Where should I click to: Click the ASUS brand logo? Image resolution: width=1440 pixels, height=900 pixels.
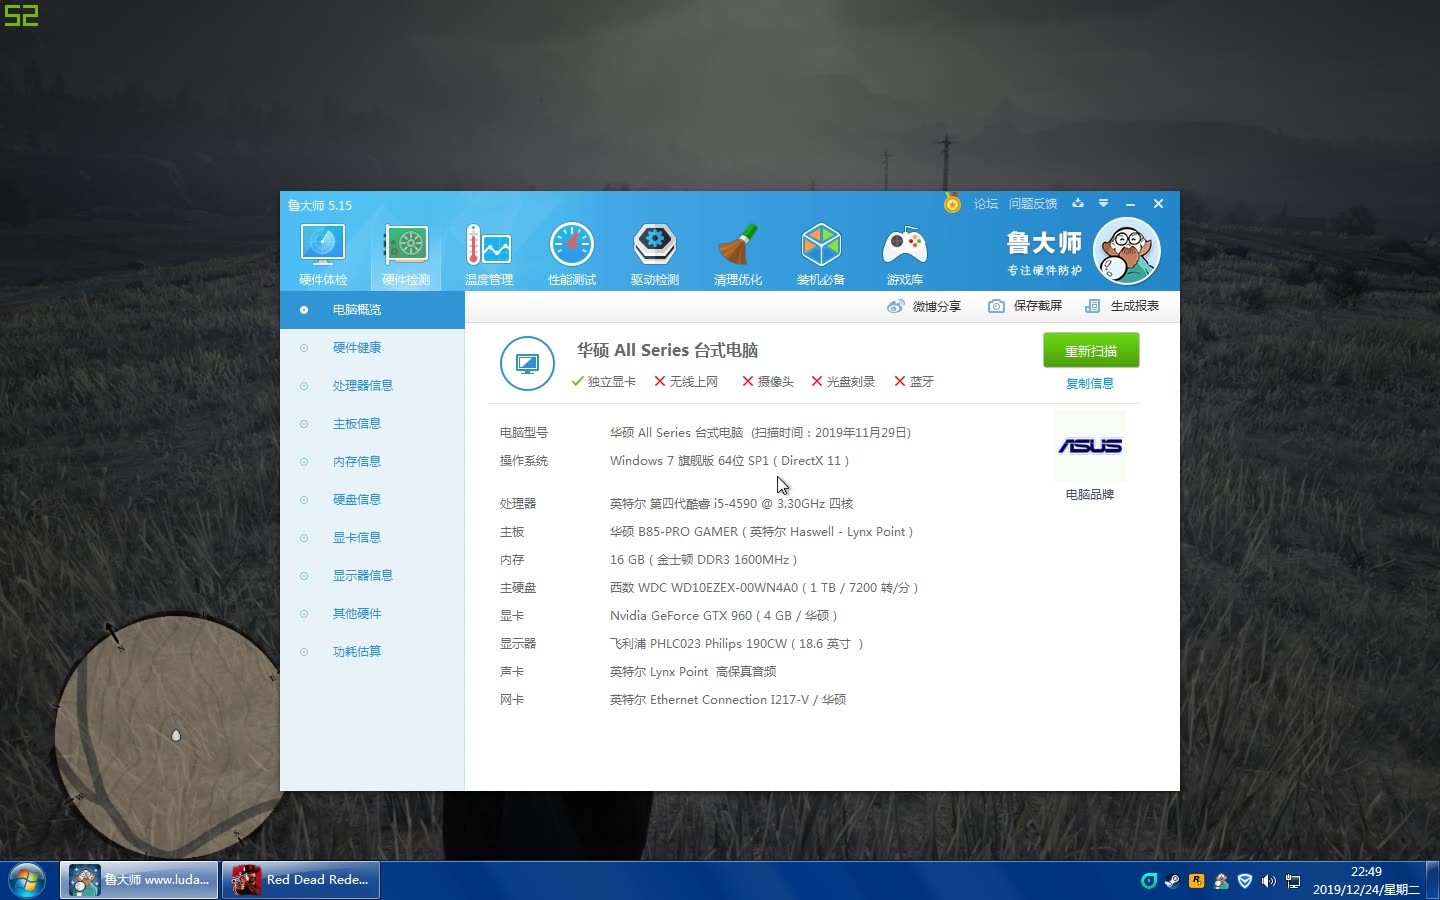(1090, 446)
